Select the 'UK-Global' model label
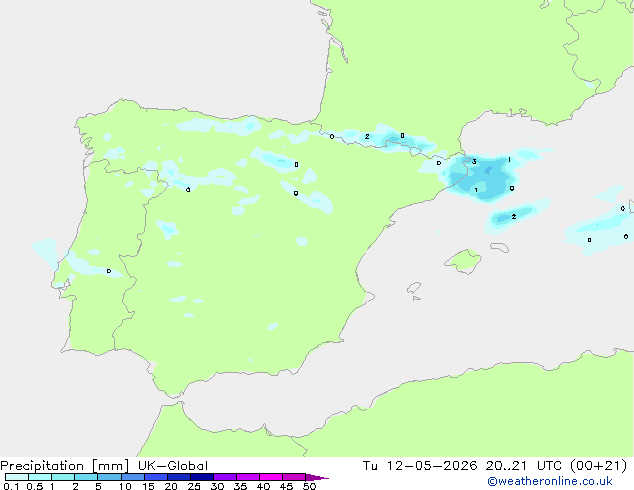 [x=173, y=466]
